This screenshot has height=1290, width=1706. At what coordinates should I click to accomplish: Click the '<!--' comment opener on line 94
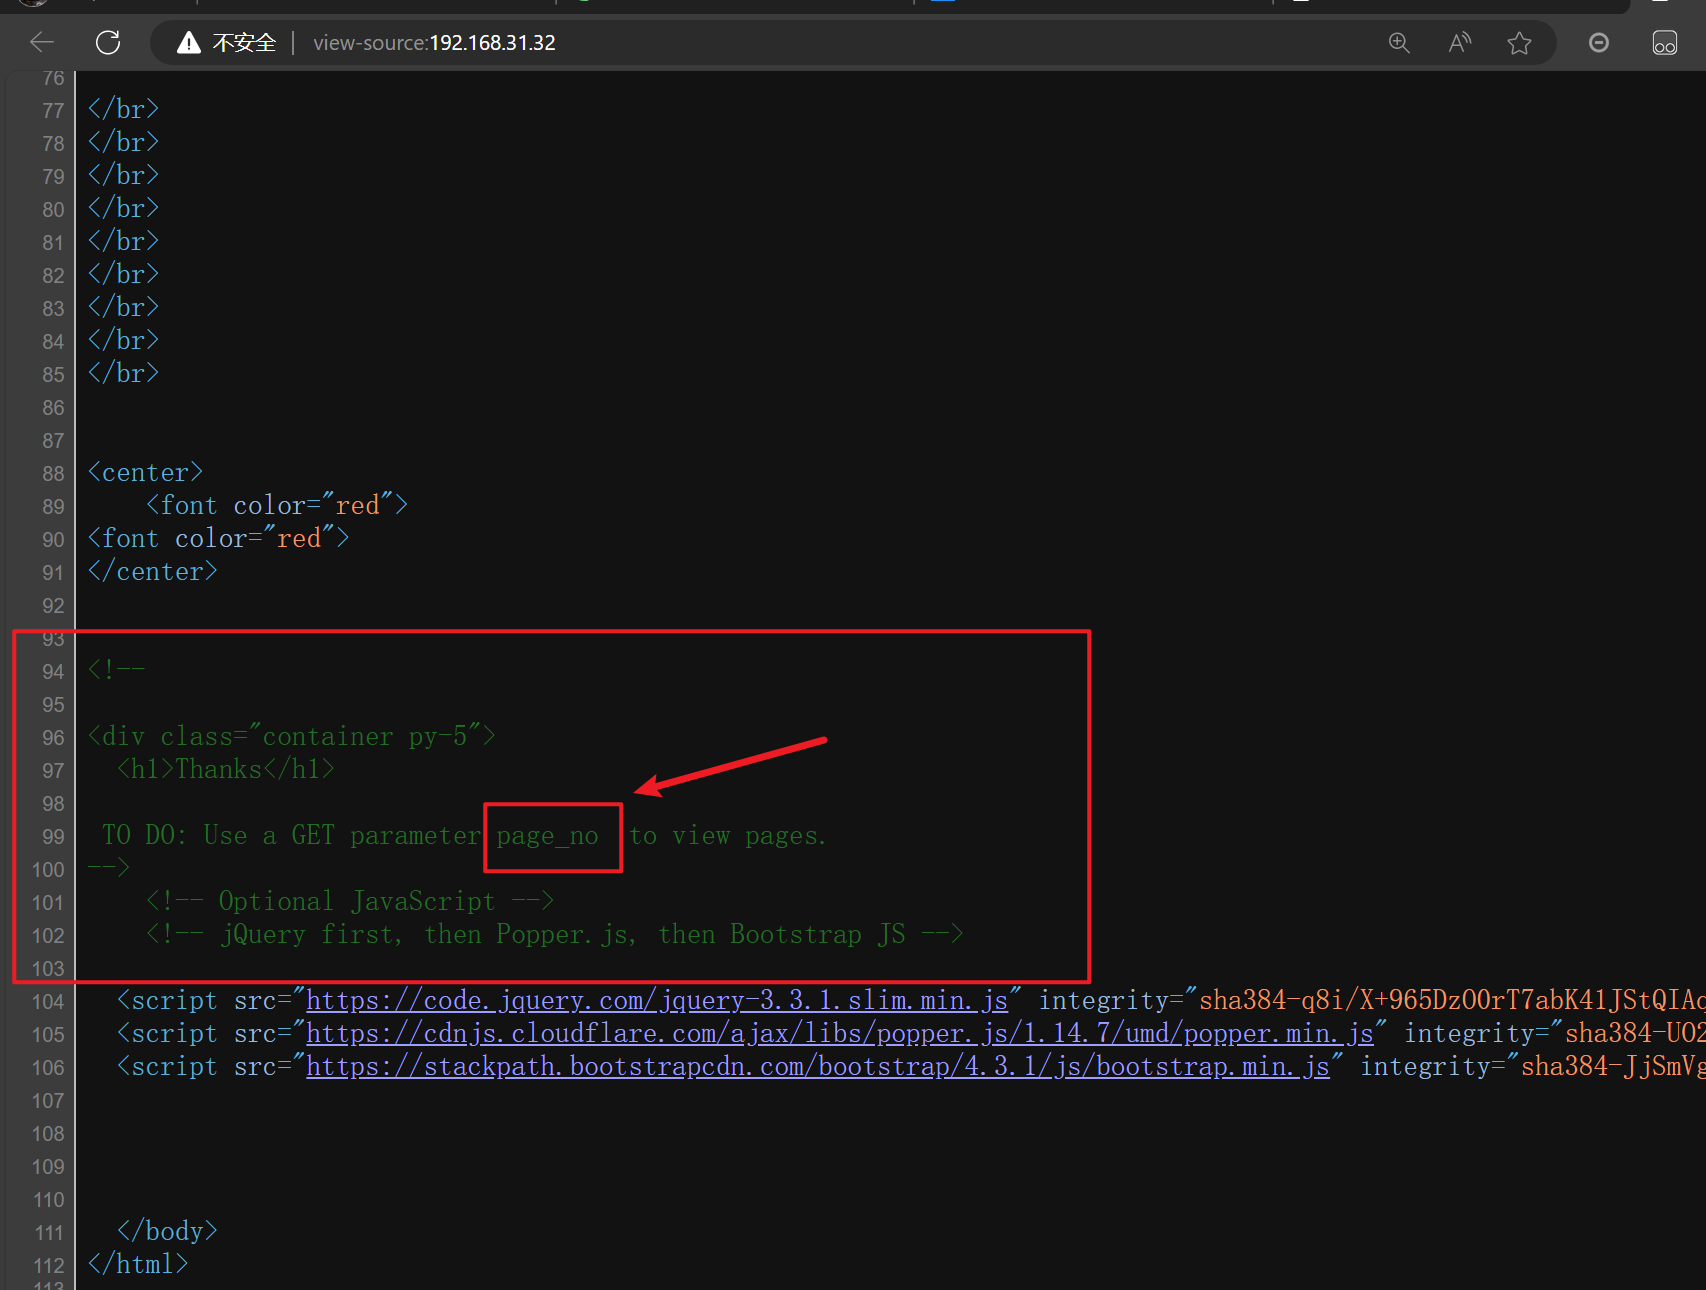(117, 670)
